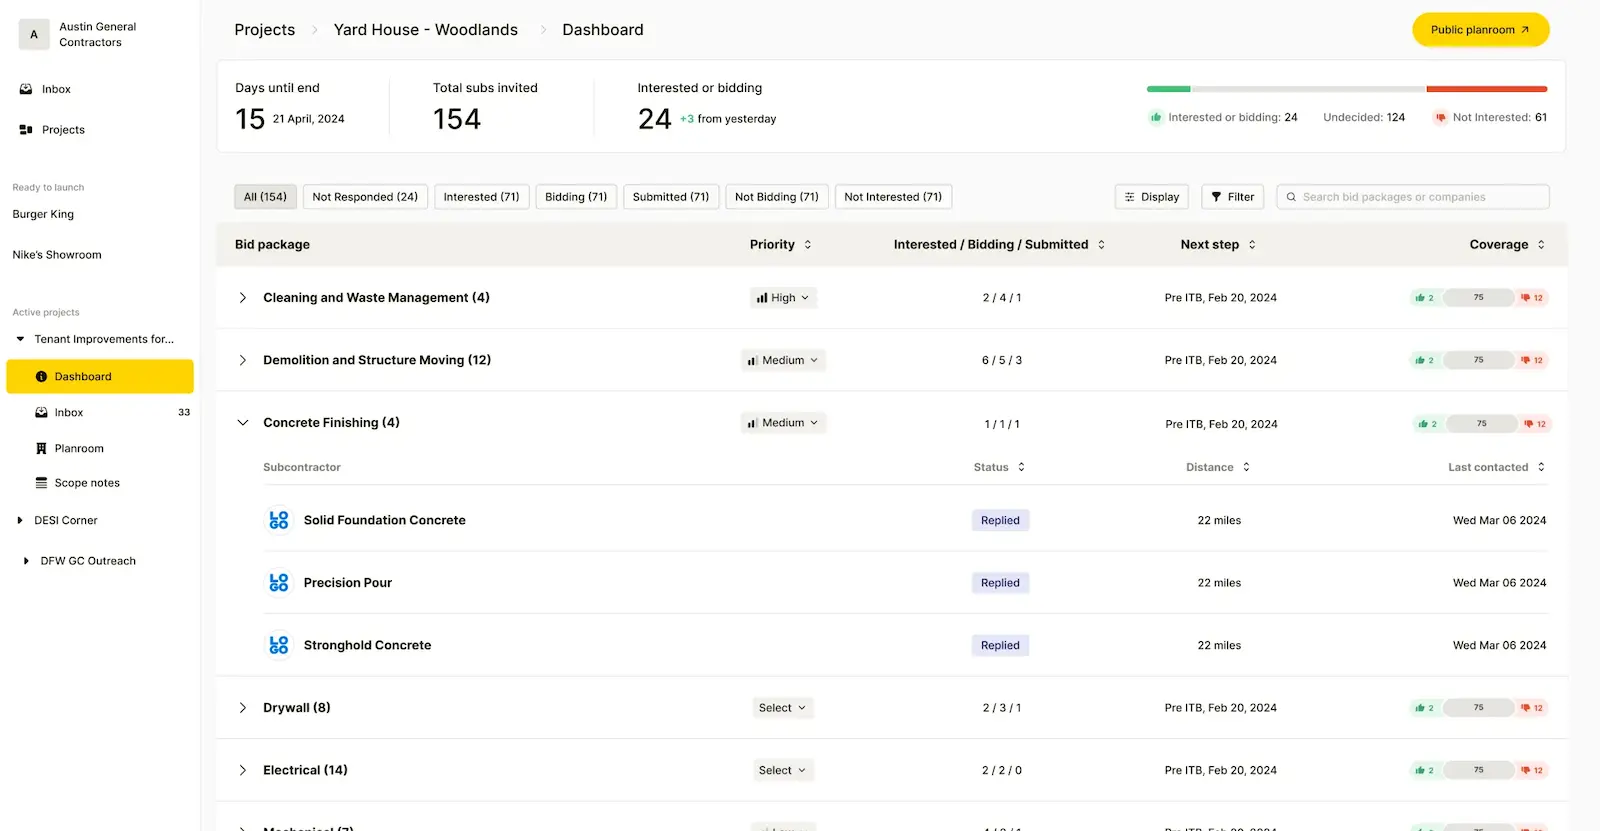The image size is (1600, 831).
Task: Click the top Inbox tray icon
Action: pos(26,89)
